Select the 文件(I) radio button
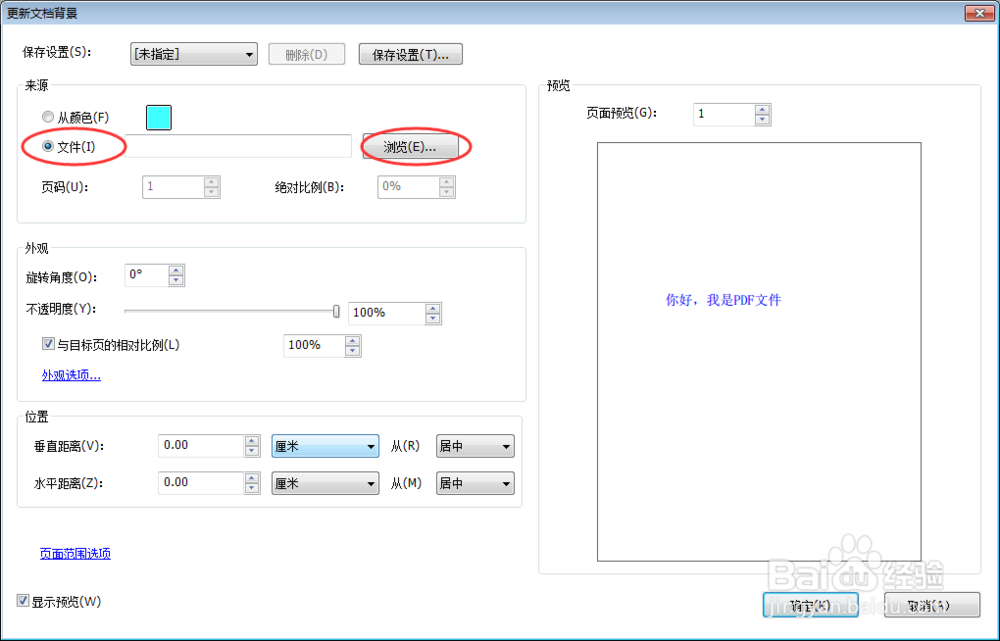1000x641 pixels. tap(48, 147)
